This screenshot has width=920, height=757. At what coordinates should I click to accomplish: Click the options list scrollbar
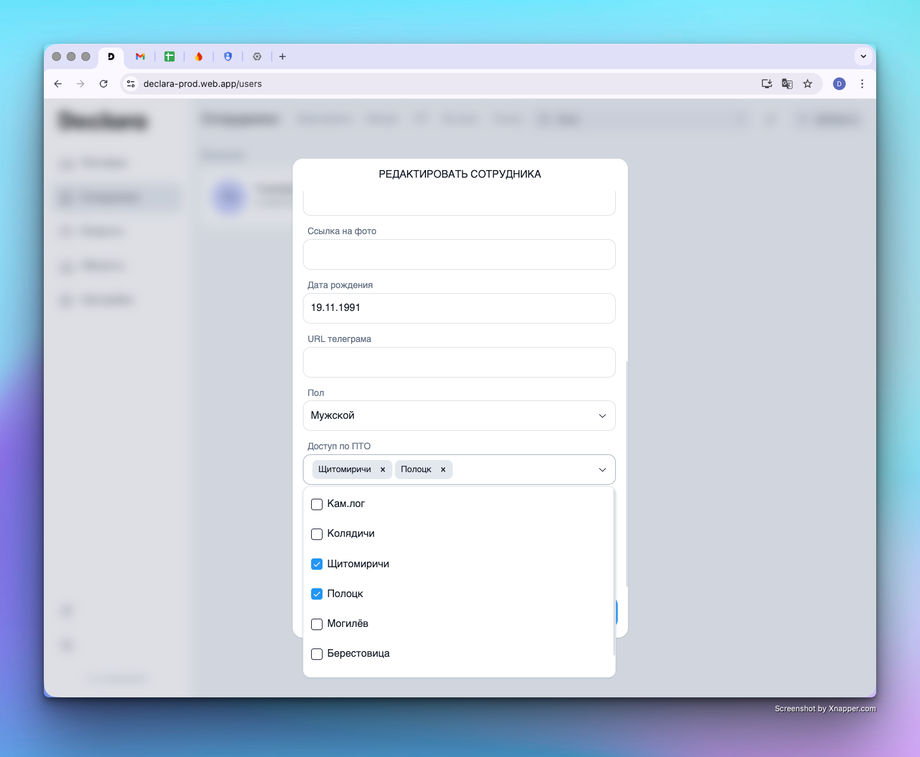coord(614,572)
